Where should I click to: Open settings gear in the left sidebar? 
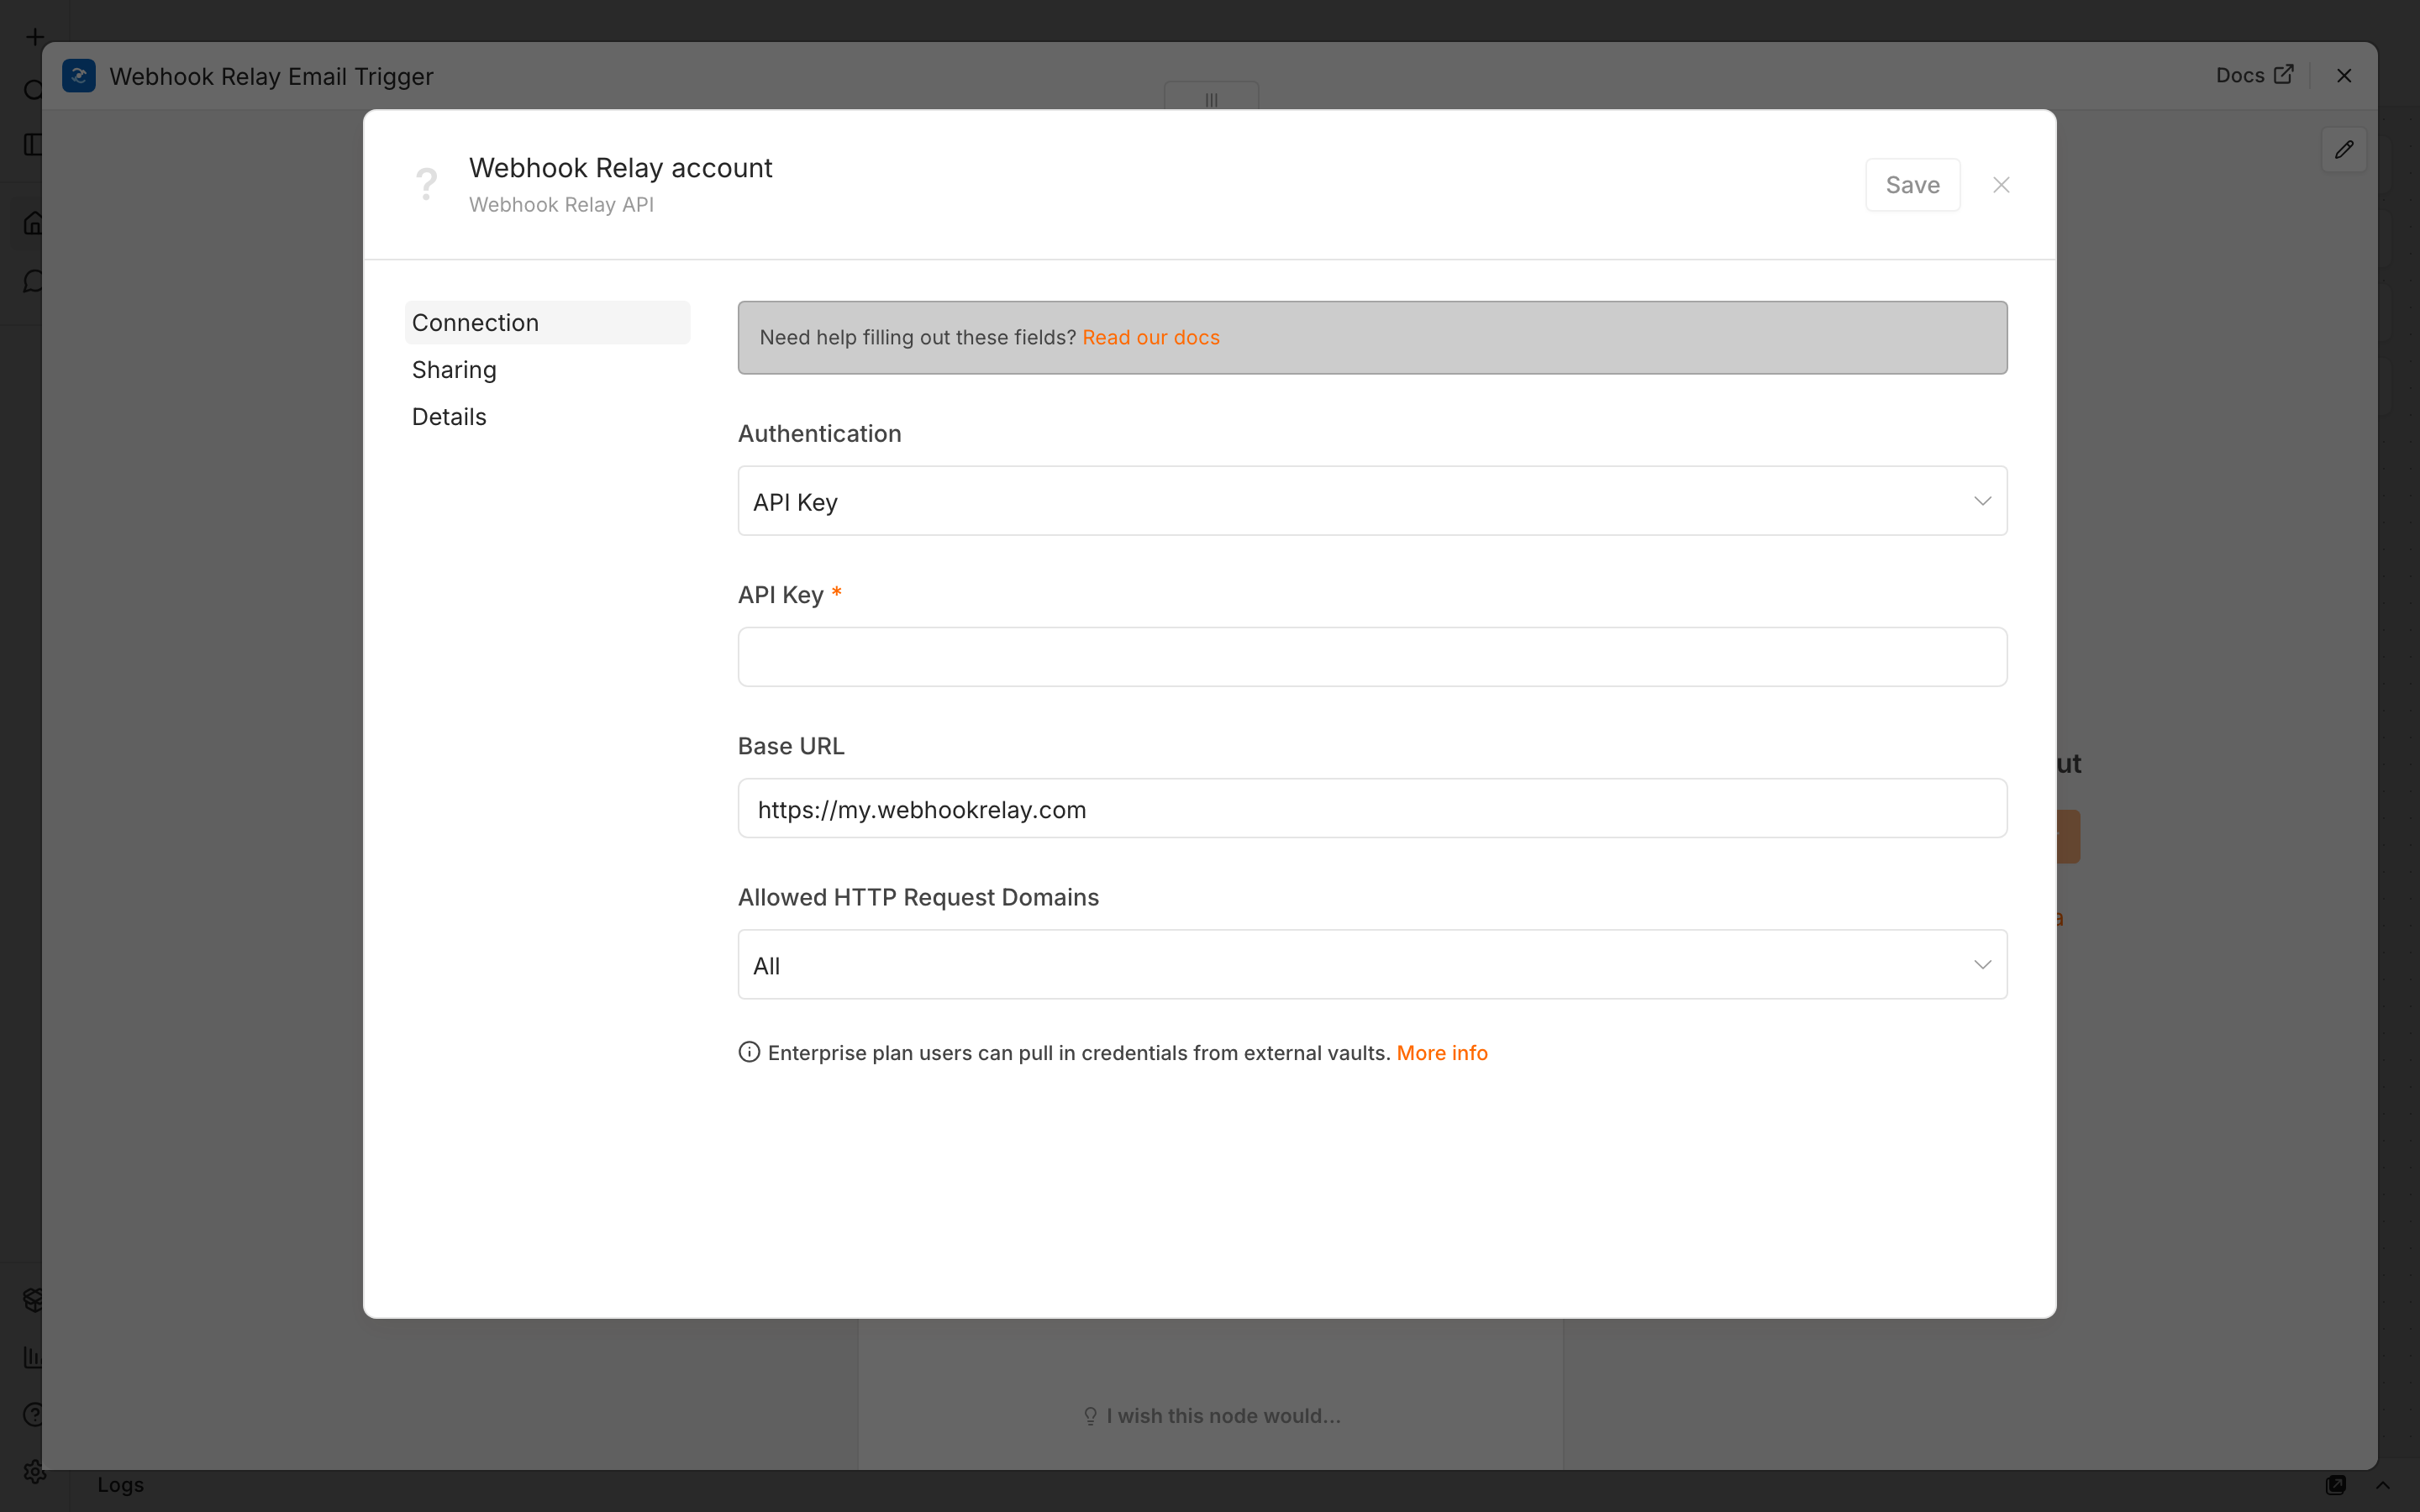click(x=34, y=1471)
